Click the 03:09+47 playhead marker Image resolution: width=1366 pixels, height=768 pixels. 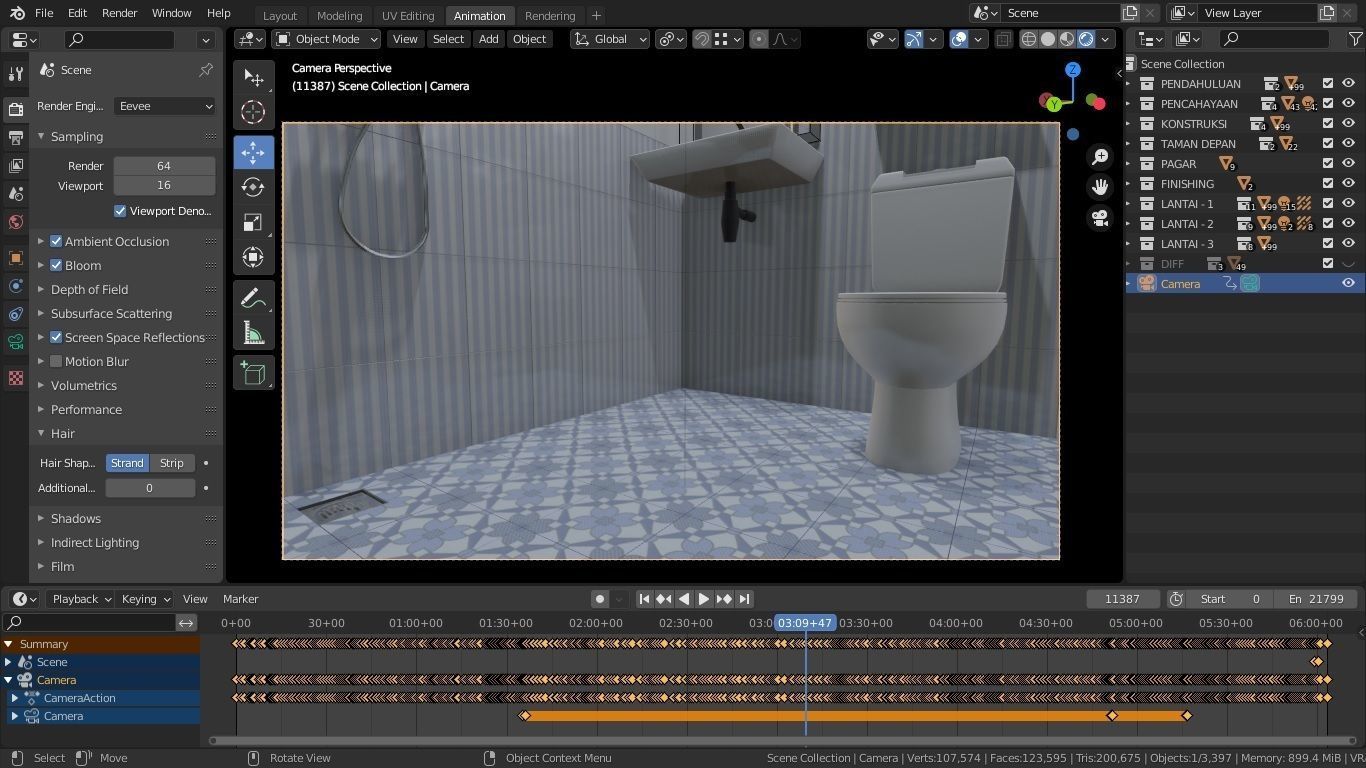click(x=805, y=623)
